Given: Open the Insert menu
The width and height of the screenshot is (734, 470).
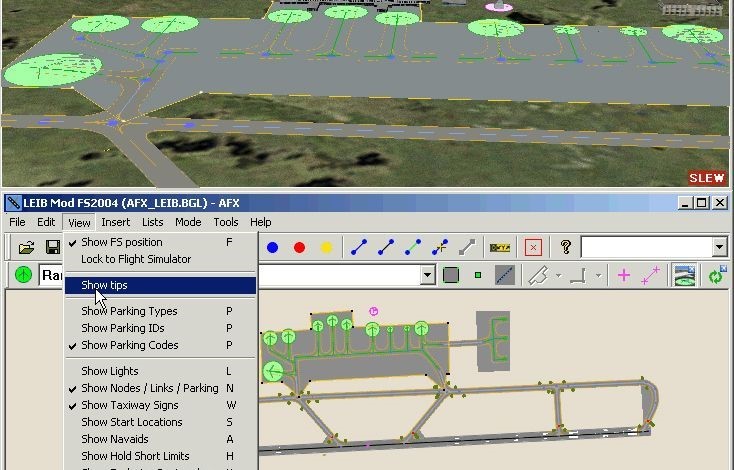Looking at the screenshot, I should [x=115, y=222].
